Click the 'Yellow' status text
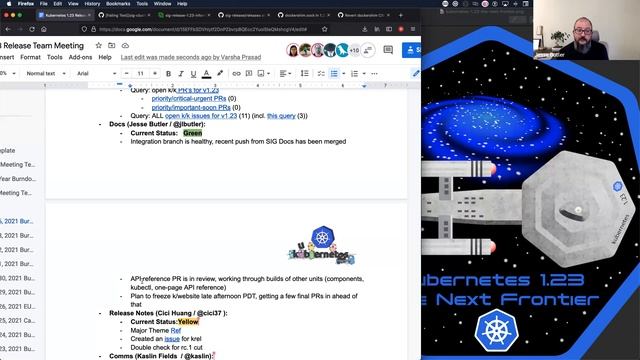The image size is (640, 360). [x=188, y=322]
